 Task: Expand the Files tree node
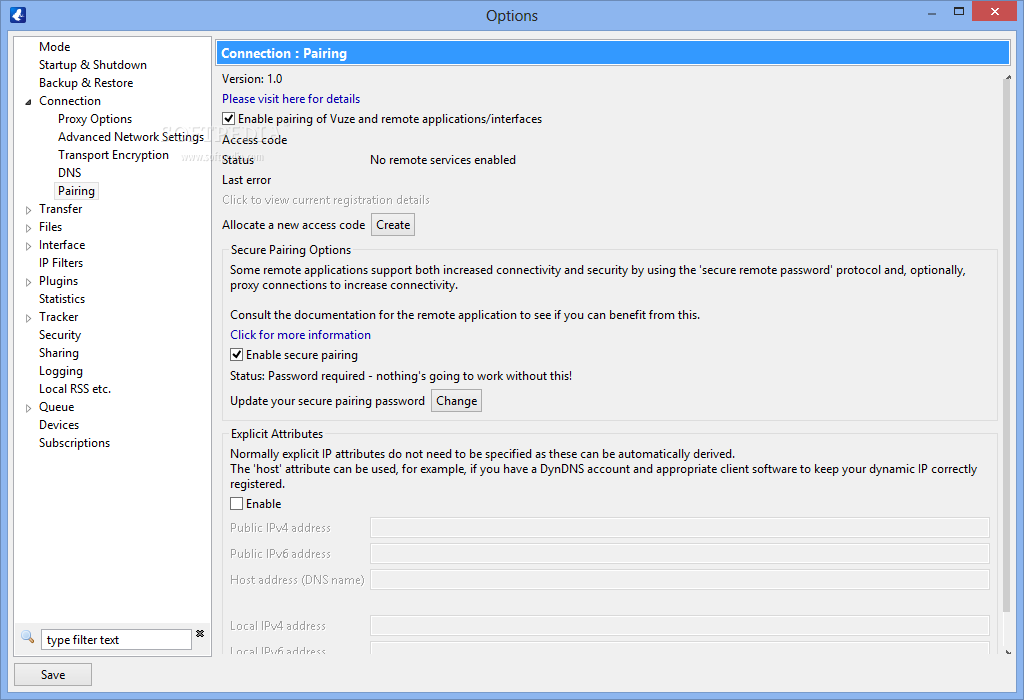pyautogui.click(x=28, y=228)
